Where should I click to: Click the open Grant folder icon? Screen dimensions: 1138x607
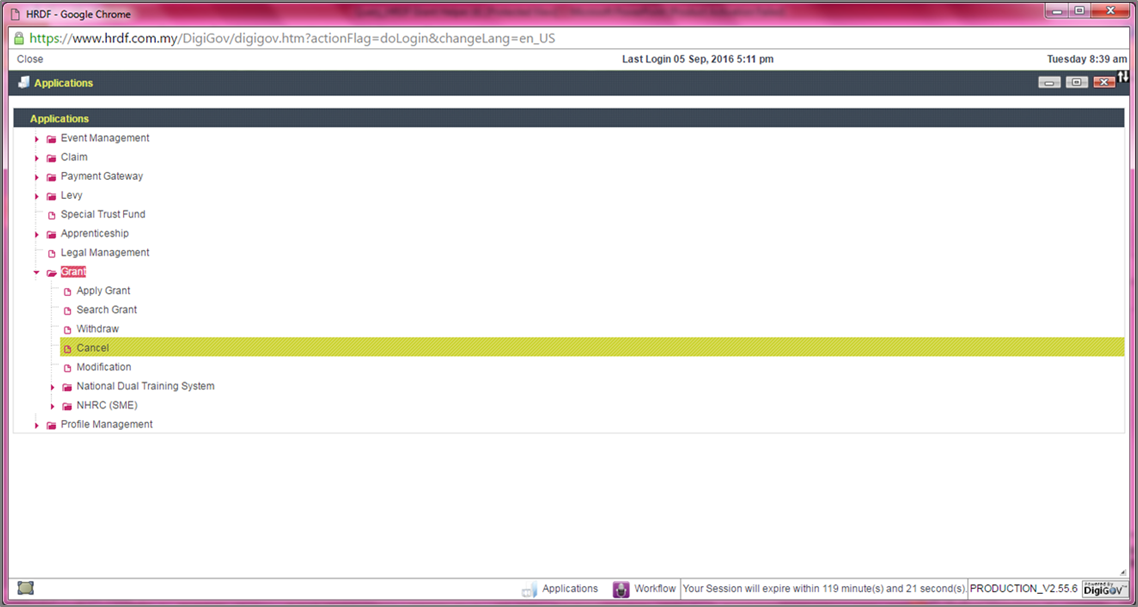tap(52, 272)
